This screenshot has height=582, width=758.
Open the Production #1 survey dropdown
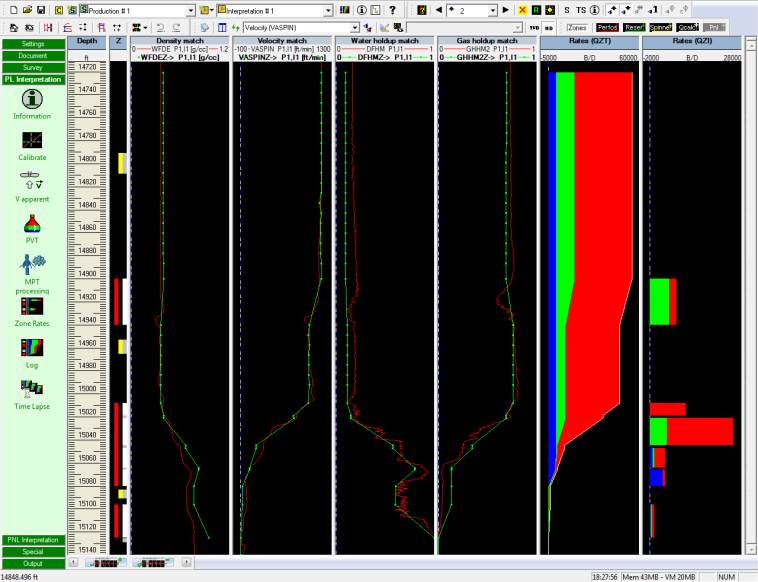pyautogui.click(x=191, y=11)
